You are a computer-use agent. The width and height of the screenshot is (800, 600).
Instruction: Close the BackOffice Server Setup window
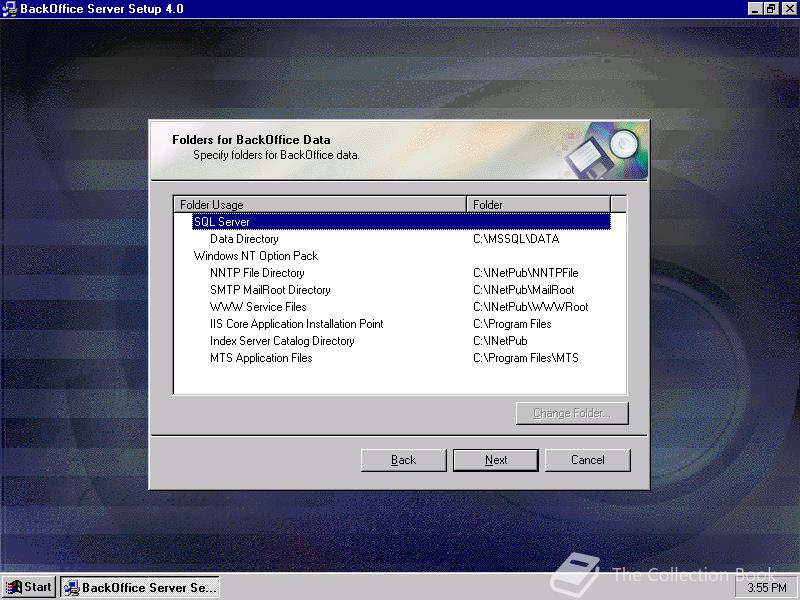click(789, 9)
